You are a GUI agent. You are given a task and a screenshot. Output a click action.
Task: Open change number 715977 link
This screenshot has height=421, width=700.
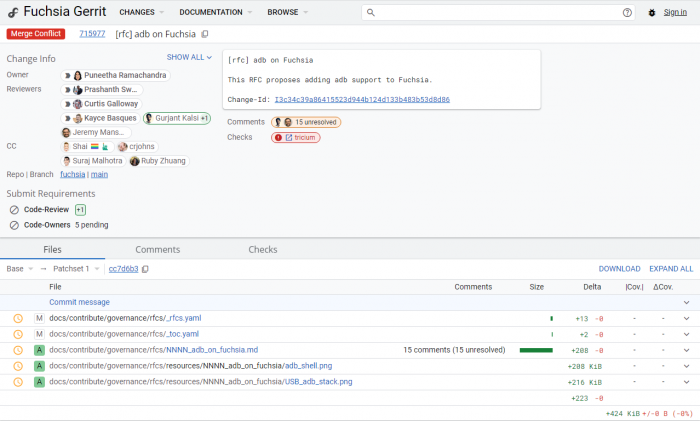point(92,34)
